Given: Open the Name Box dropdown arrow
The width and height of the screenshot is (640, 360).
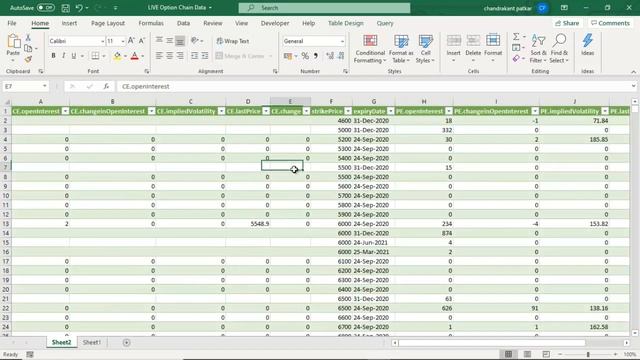Looking at the screenshot, I should pos(44,86).
